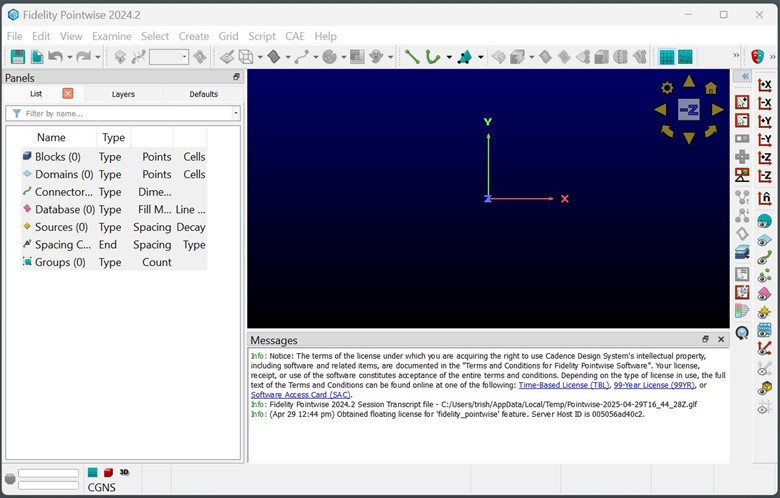Image resolution: width=780 pixels, height=498 pixels.
Task: Click the zoom magnifier icon in right toolbar
Action: pyautogui.click(x=742, y=333)
